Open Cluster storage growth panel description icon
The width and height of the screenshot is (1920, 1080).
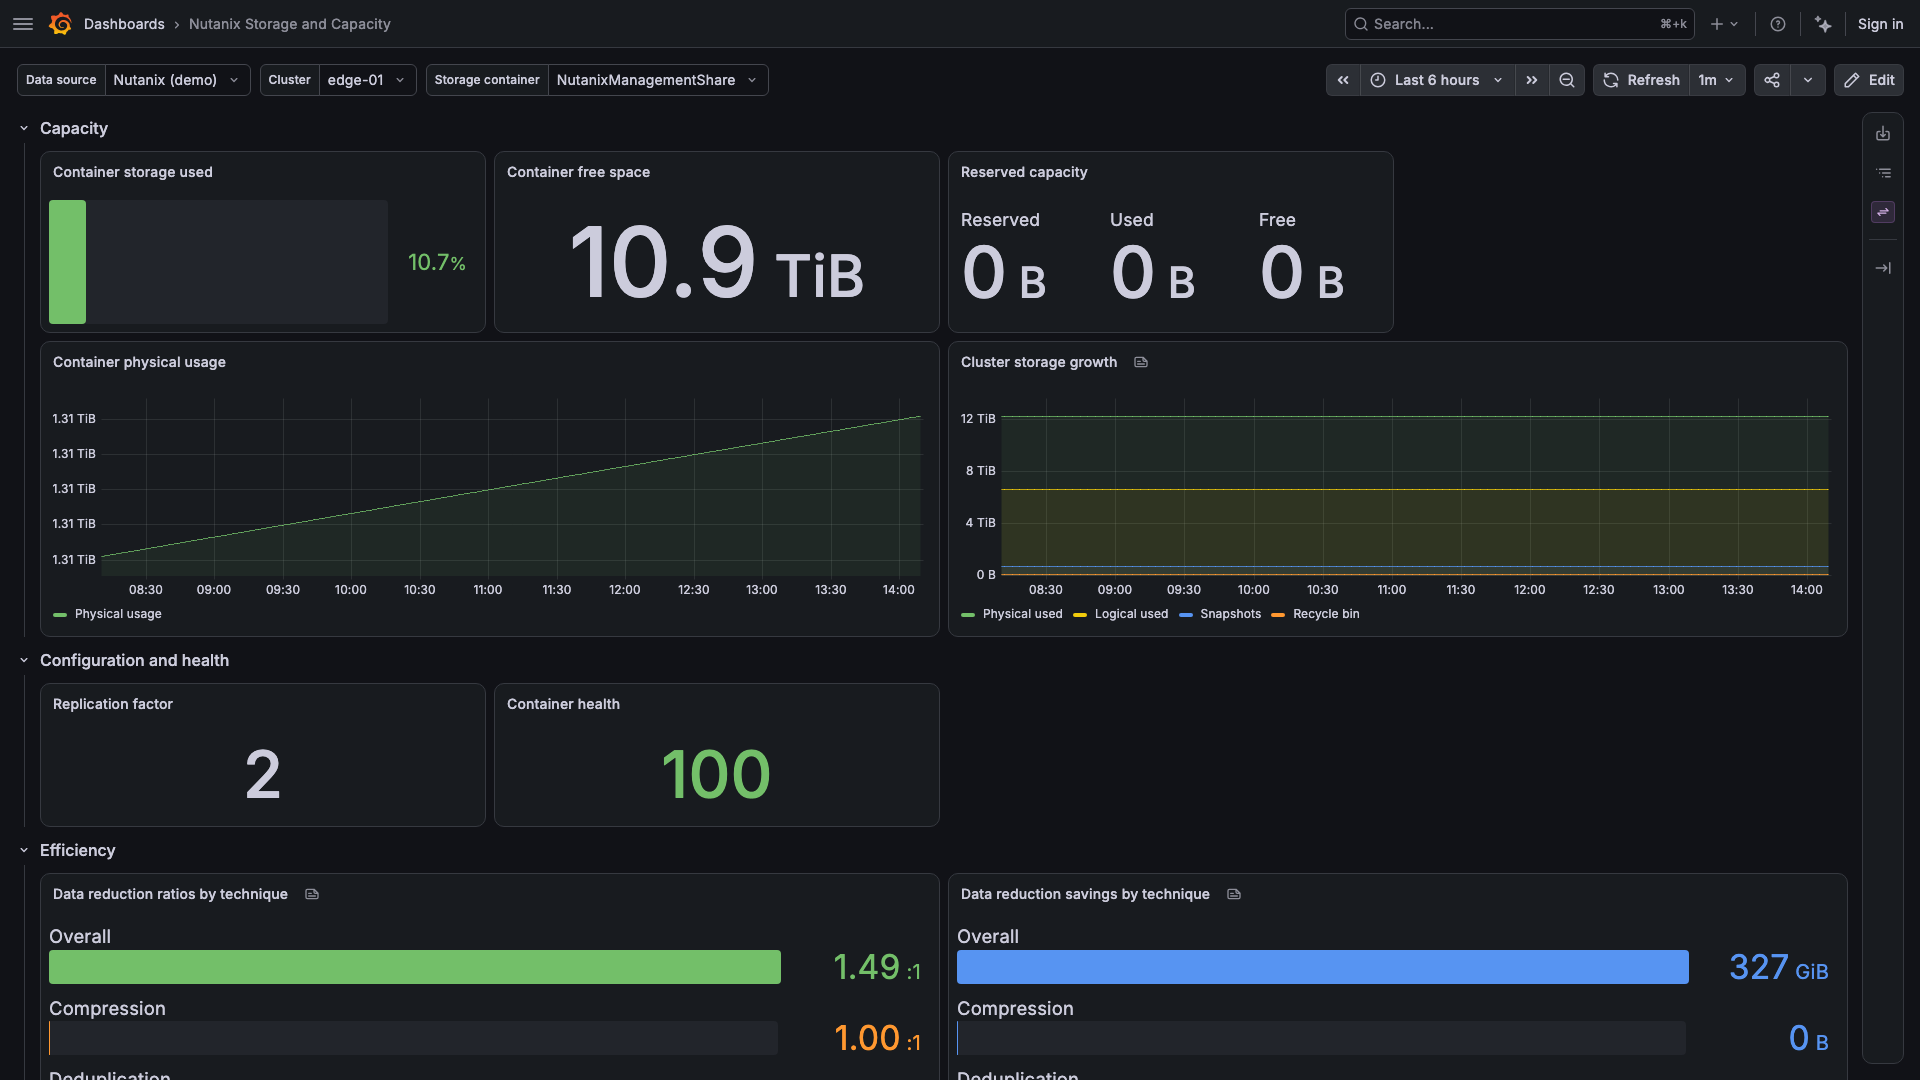[1141, 362]
